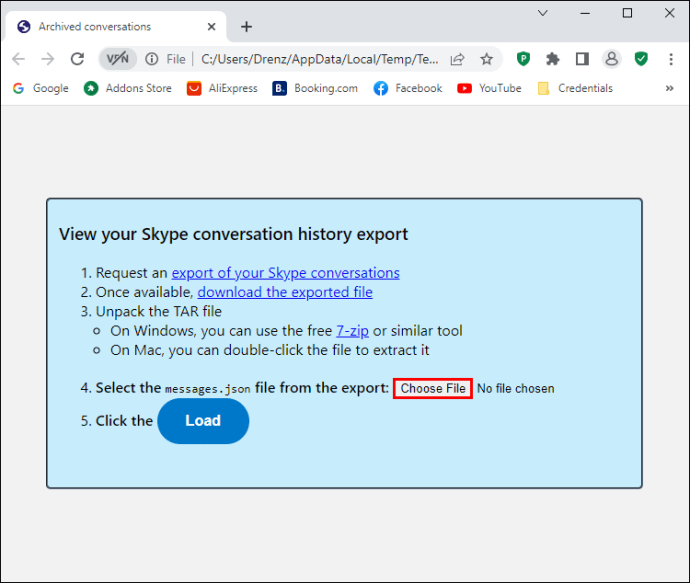This screenshot has height=583, width=690.
Task: Maximize the browser window
Action: pos(627,13)
